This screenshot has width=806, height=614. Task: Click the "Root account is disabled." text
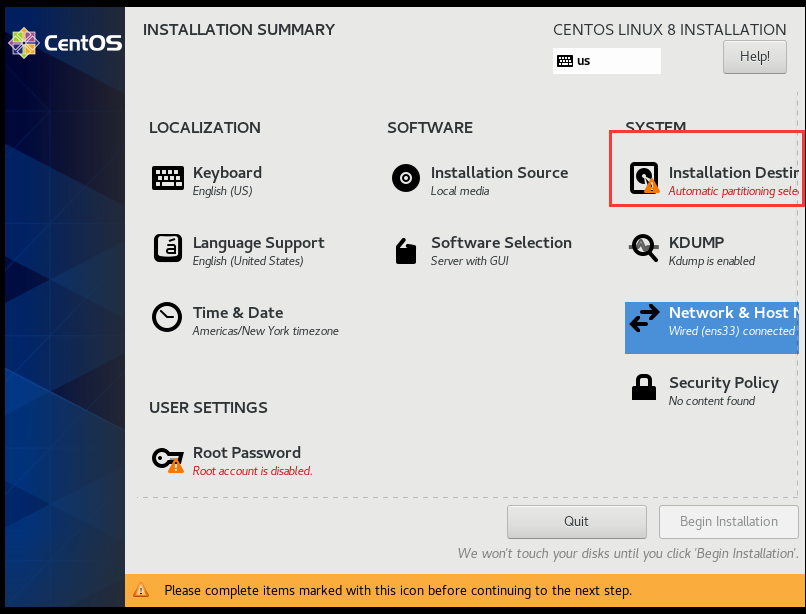point(252,471)
